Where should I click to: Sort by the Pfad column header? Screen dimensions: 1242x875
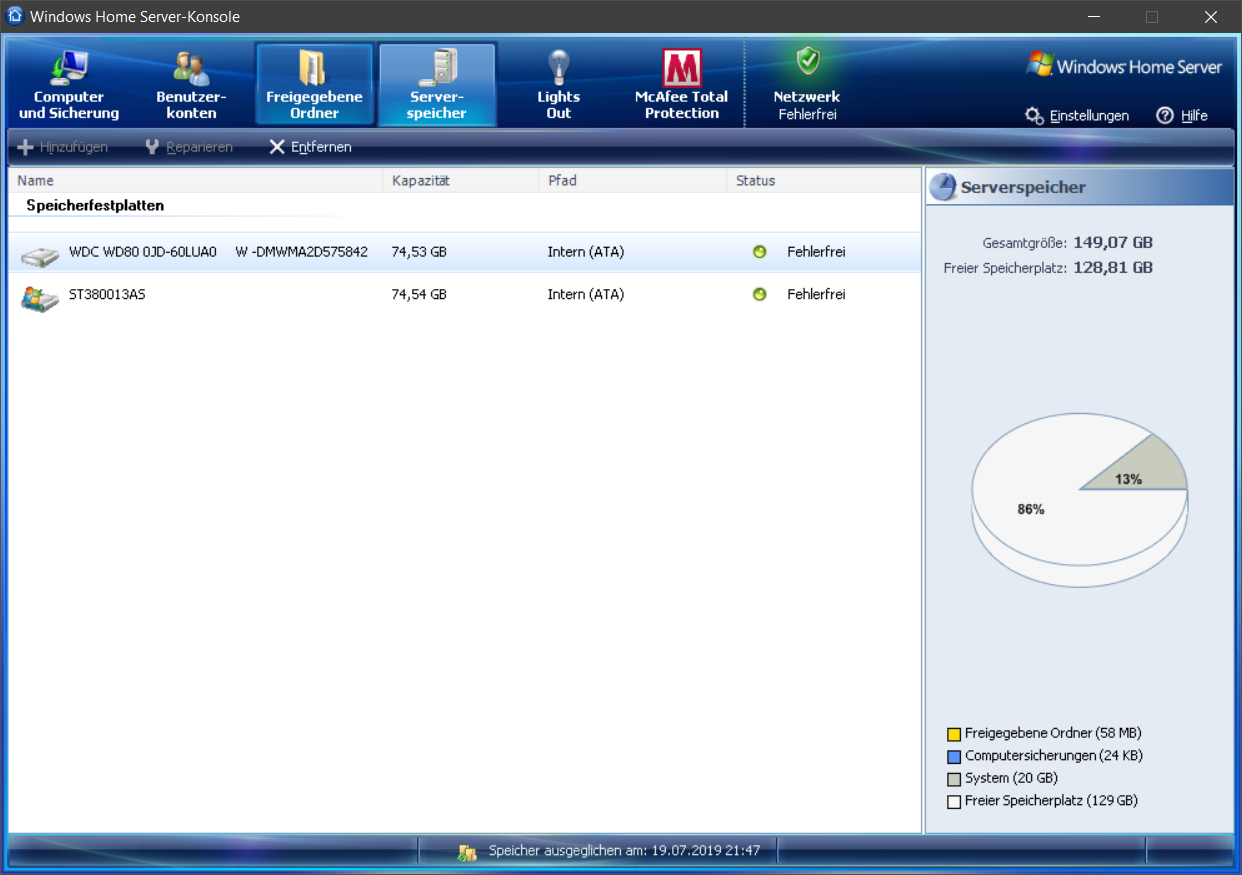tap(633, 181)
